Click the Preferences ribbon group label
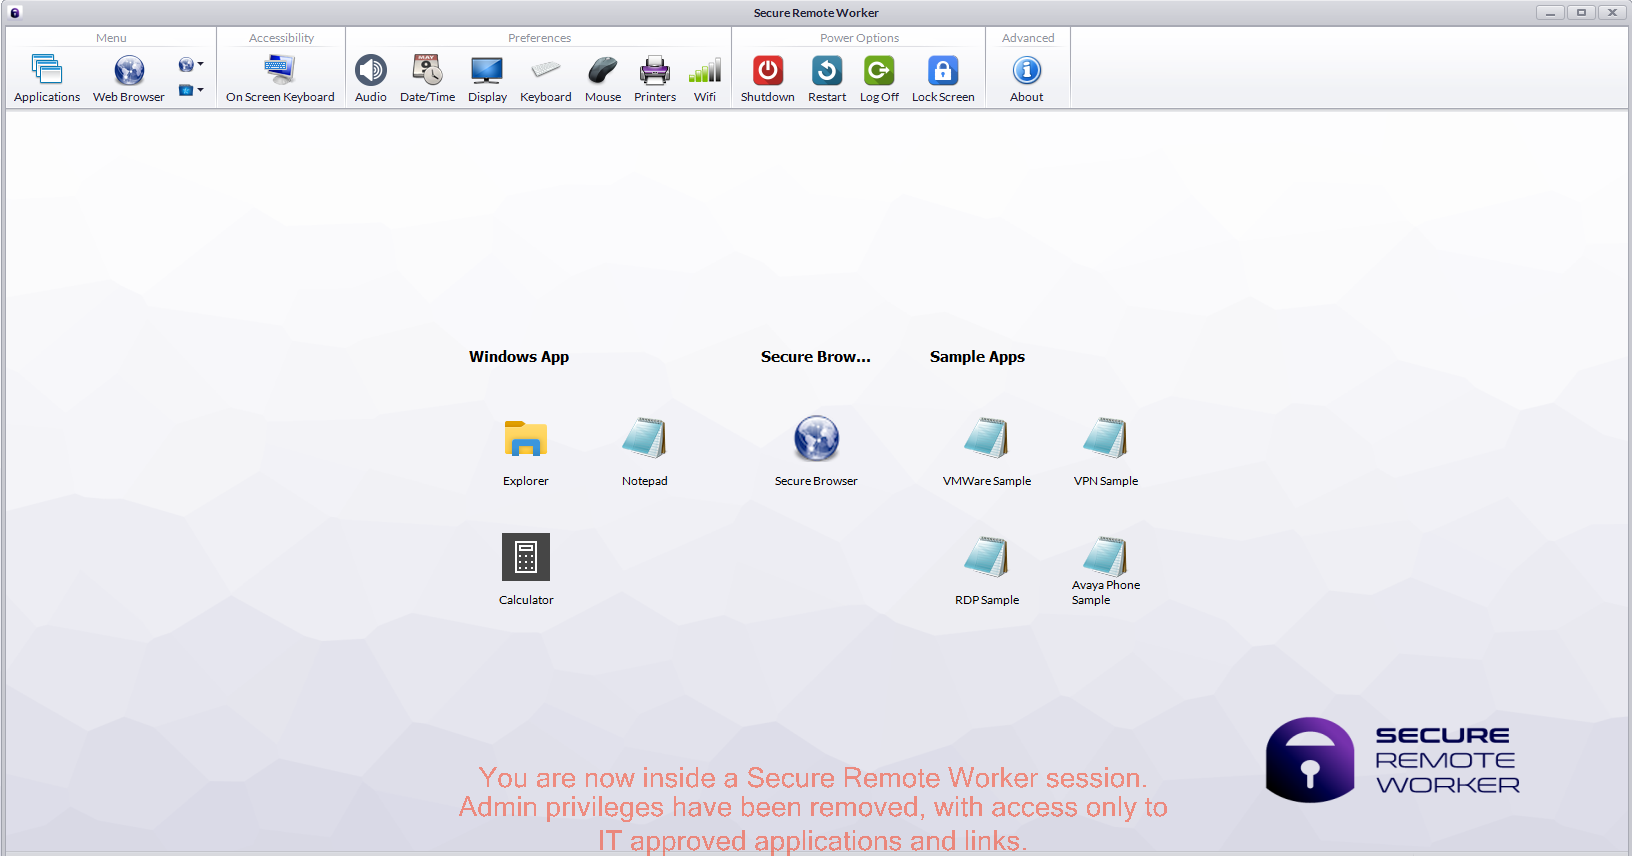Viewport: 1632px width, 856px height. click(540, 38)
